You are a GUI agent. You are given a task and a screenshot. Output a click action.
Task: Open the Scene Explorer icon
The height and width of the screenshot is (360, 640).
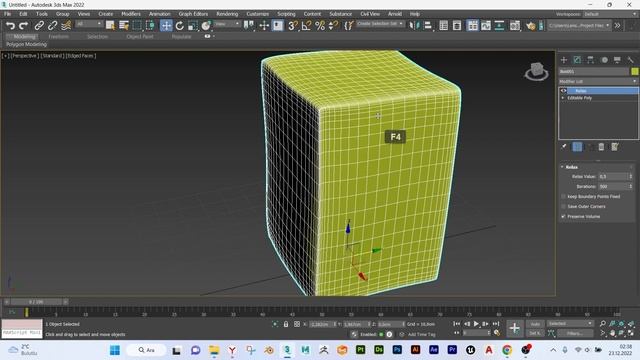pos(444,26)
